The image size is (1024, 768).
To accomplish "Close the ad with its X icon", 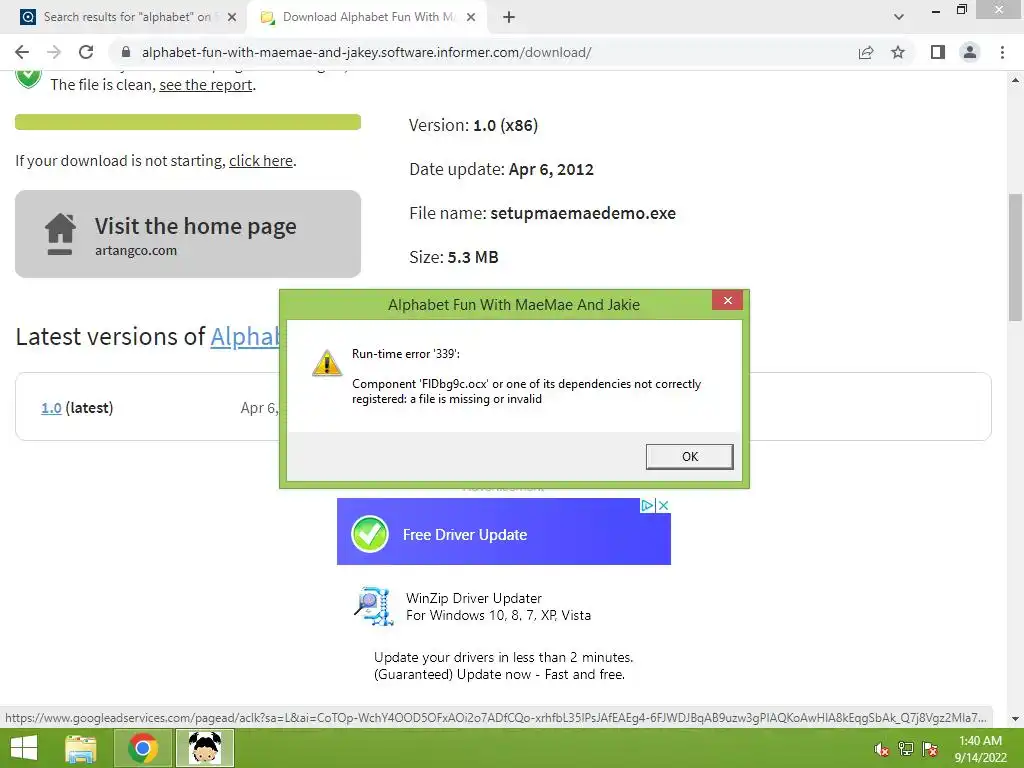I will [663, 505].
